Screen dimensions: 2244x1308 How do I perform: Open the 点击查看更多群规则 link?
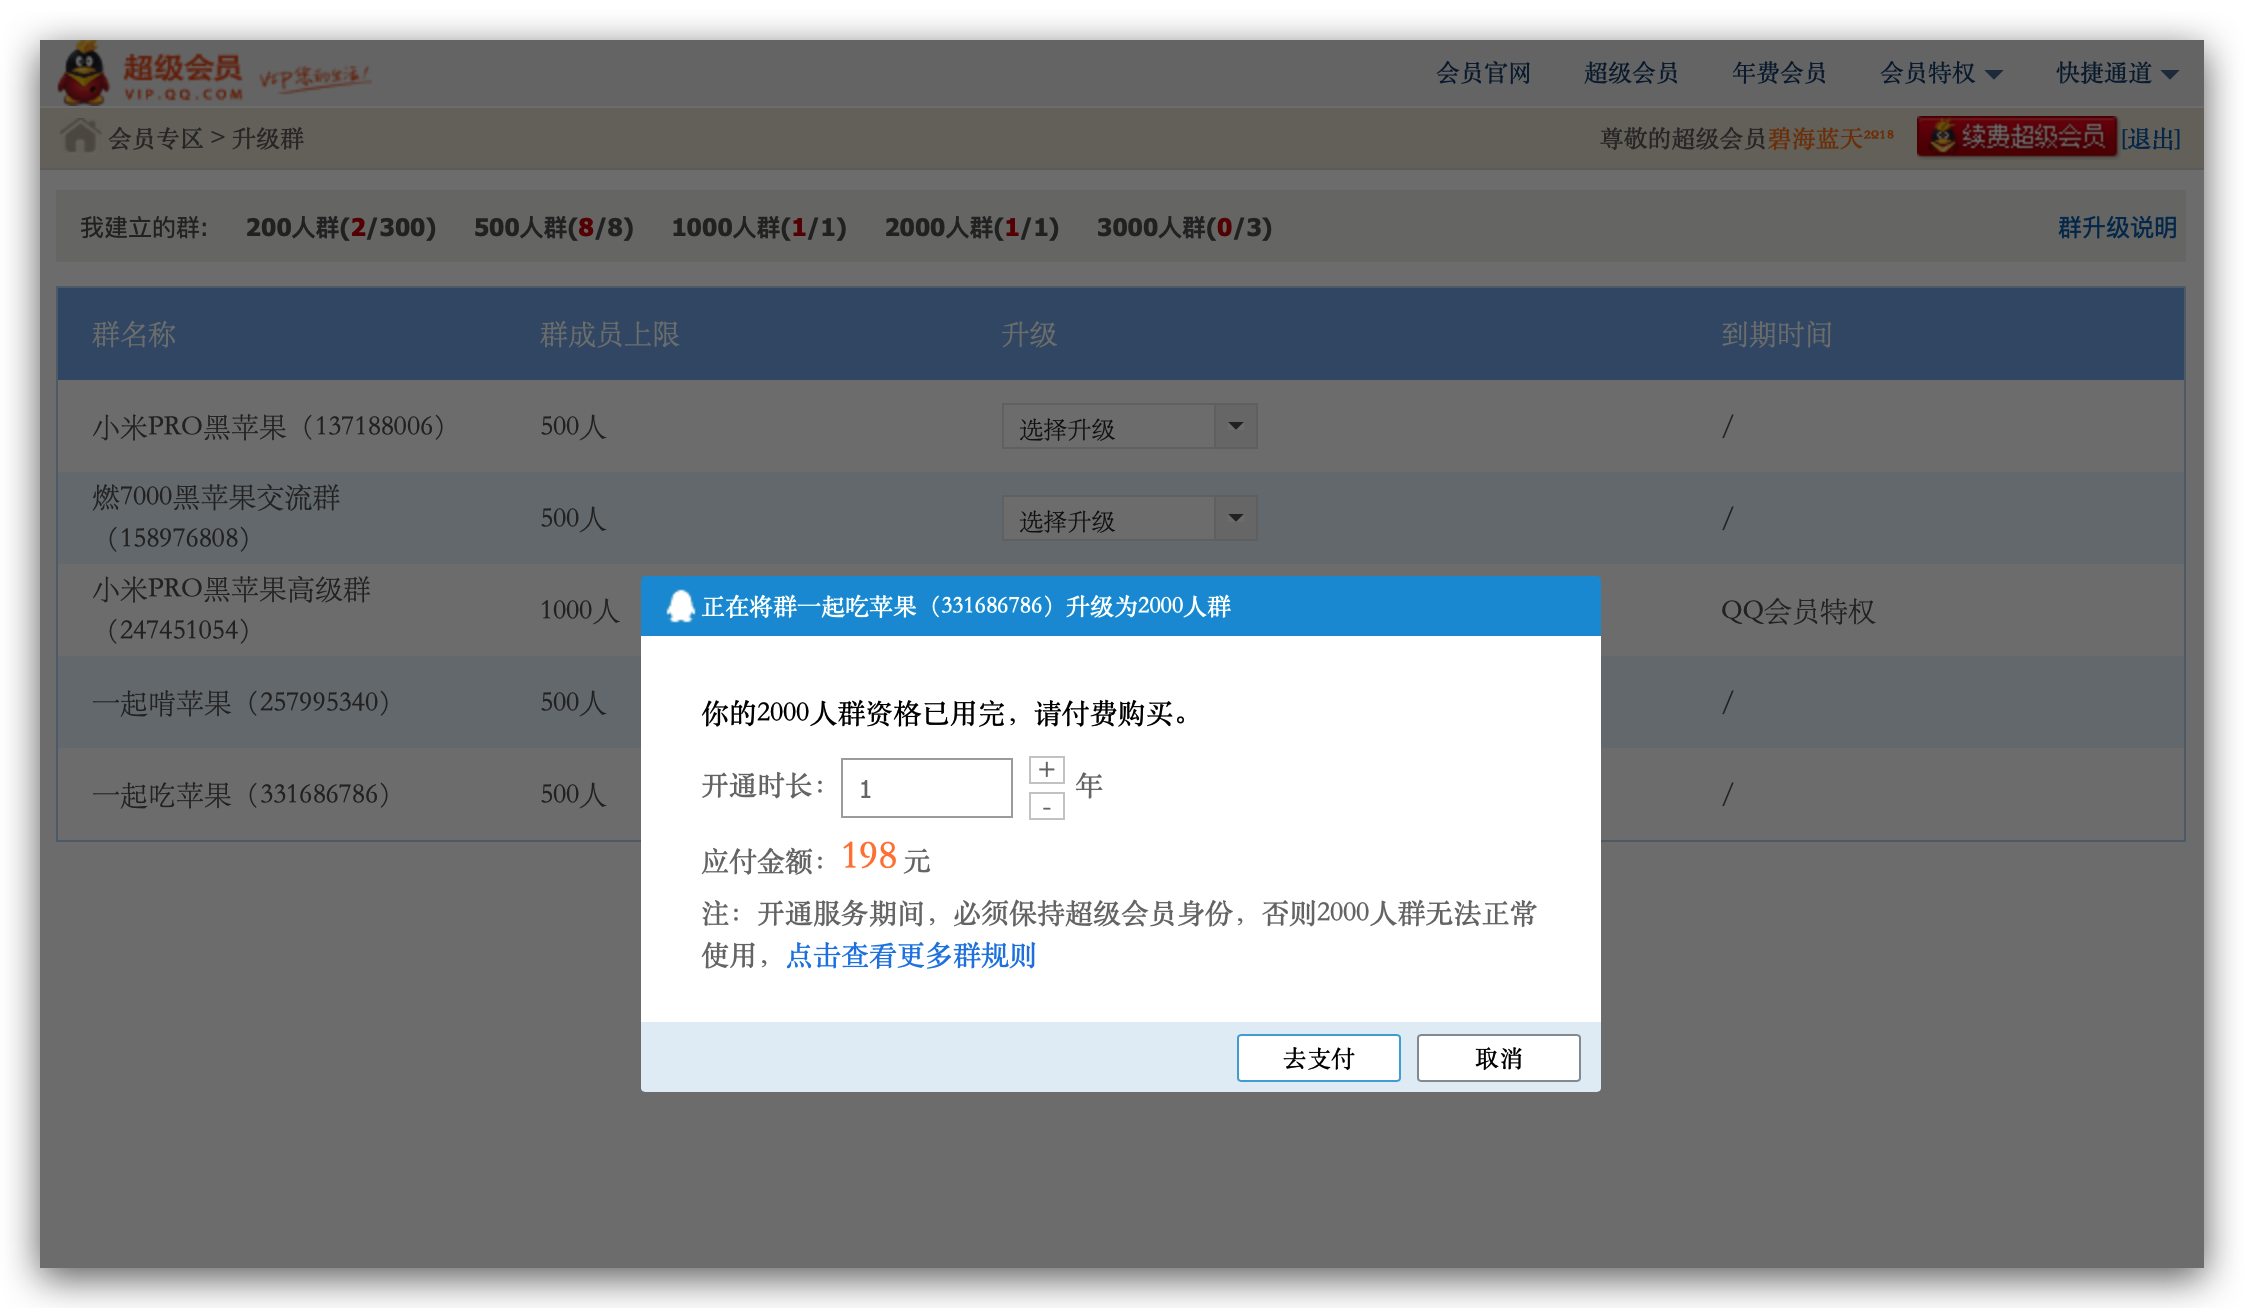tap(911, 956)
